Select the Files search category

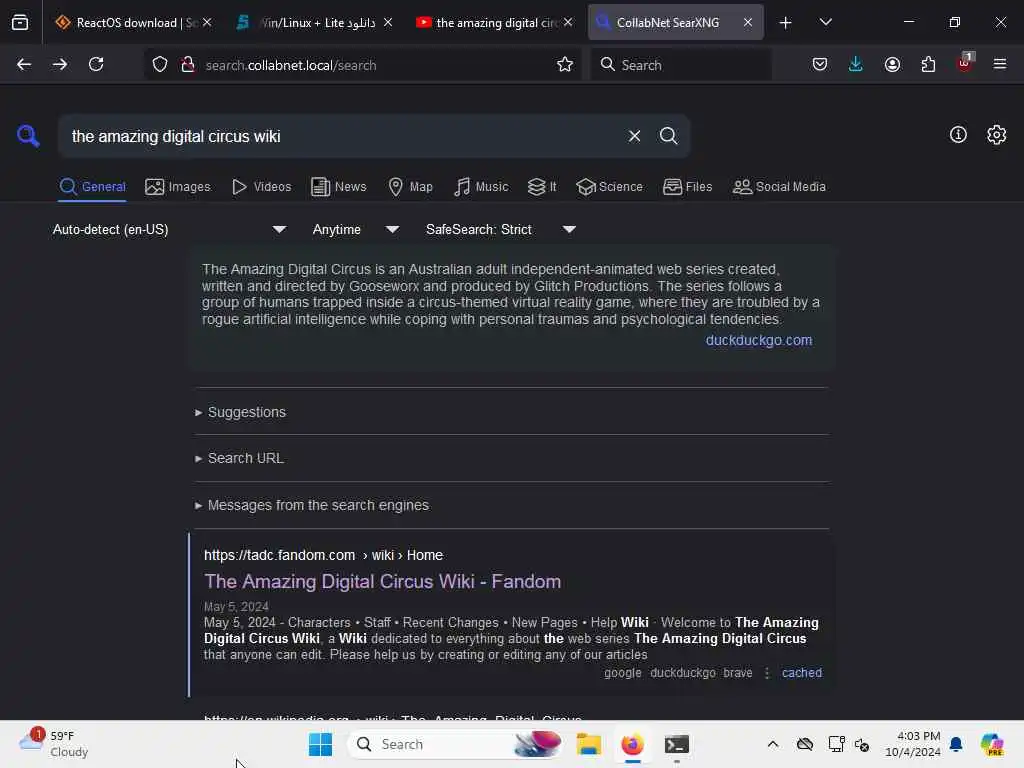click(687, 187)
